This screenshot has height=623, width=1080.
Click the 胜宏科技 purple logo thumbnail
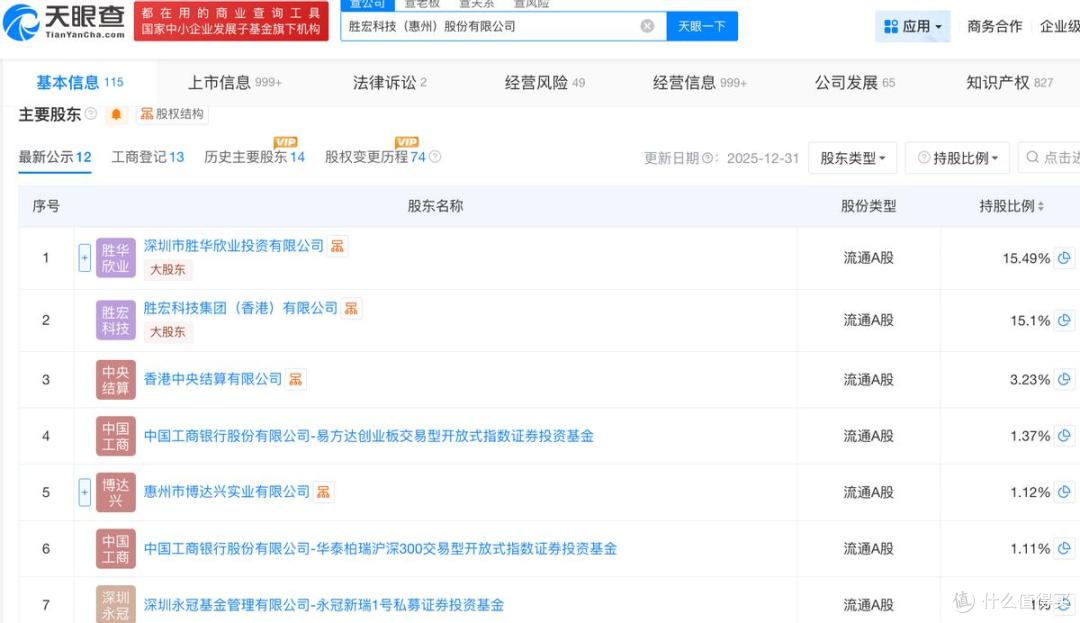pos(116,320)
